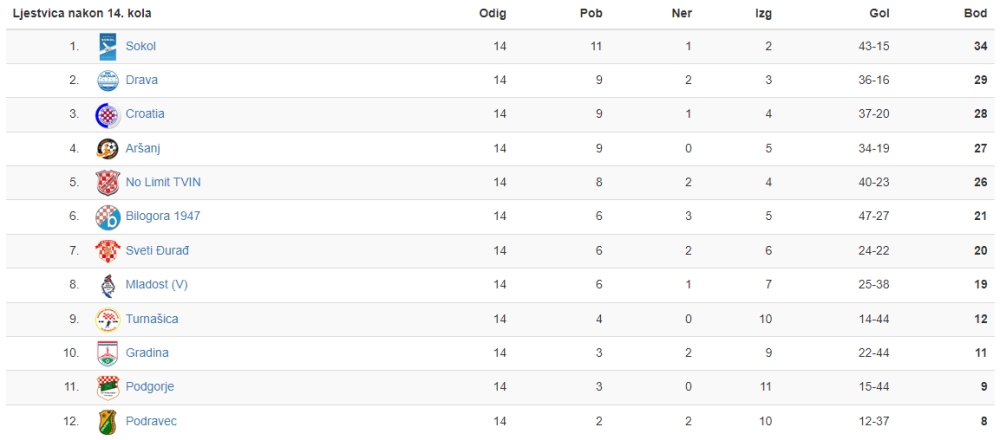The image size is (1000, 440).
Task: Click the Sveti Đurađ checkered crest
Action: [108, 251]
